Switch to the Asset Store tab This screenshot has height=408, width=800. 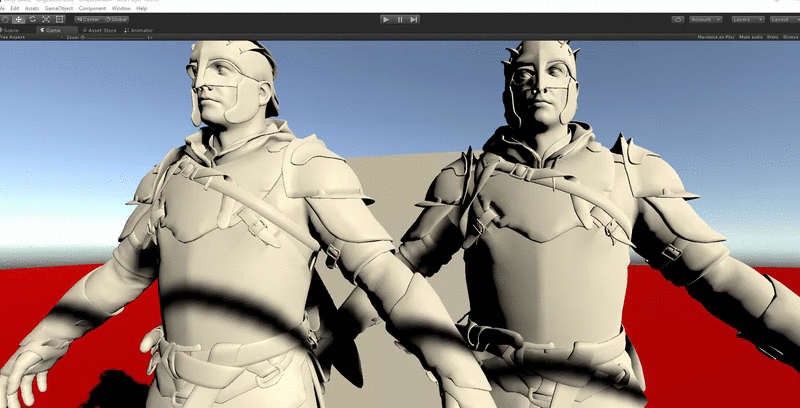click(x=100, y=30)
